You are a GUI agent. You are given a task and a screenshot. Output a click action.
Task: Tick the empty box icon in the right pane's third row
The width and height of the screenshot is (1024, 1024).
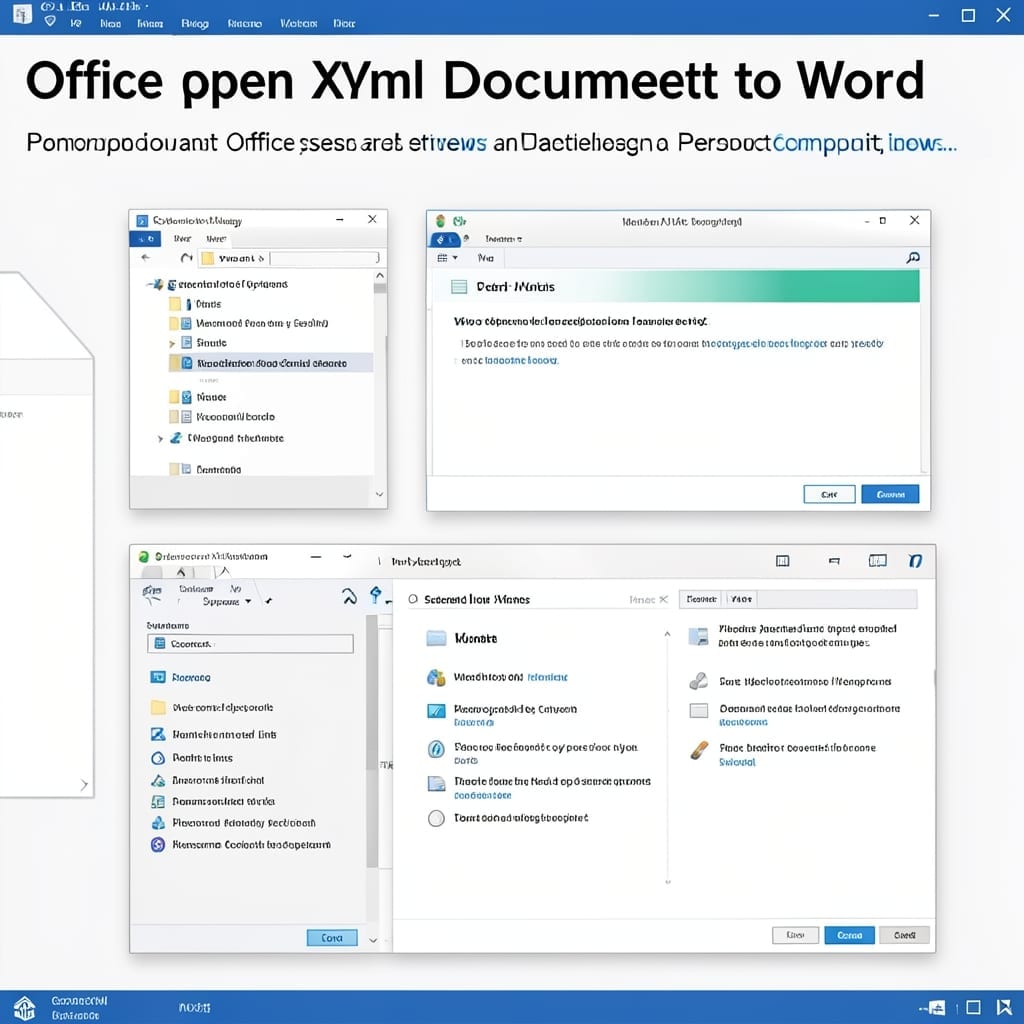point(699,711)
